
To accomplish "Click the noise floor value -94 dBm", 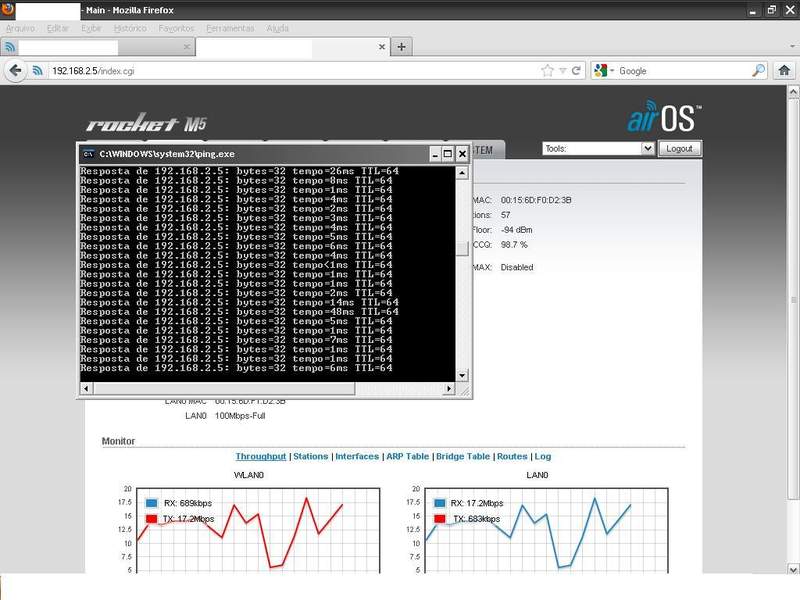I will point(516,230).
